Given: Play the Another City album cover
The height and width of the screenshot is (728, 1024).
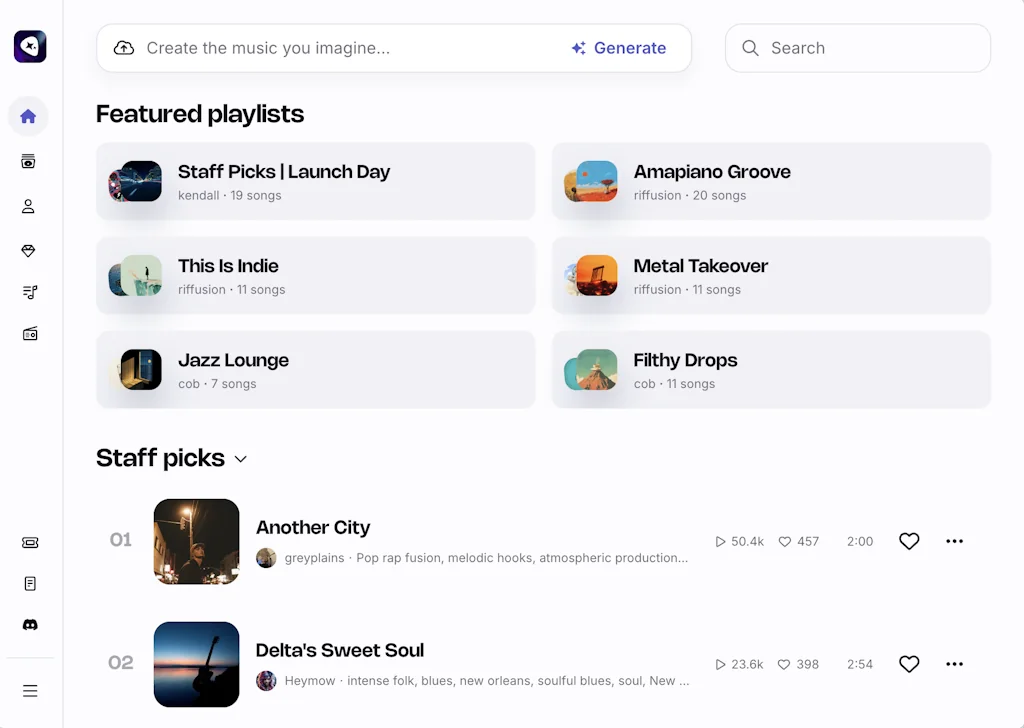Looking at the screenshot, I should pos(196,541).
